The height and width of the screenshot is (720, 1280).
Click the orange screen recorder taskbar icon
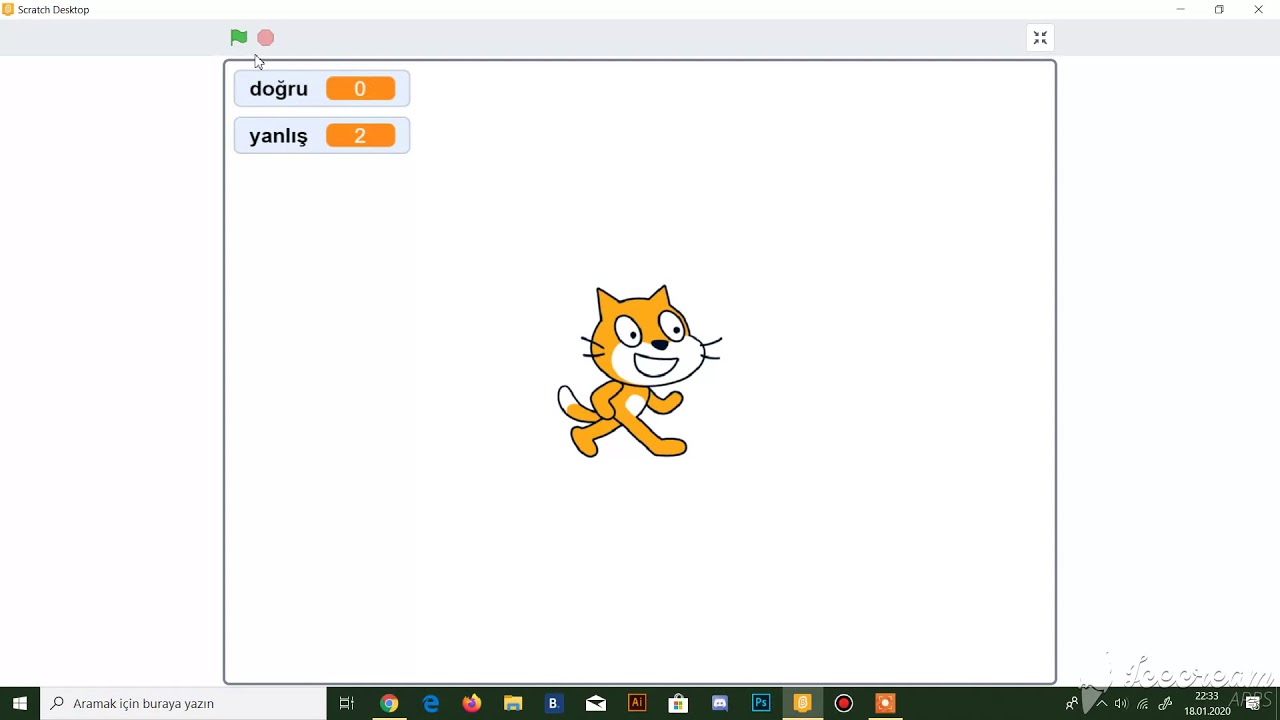[885, 703]
